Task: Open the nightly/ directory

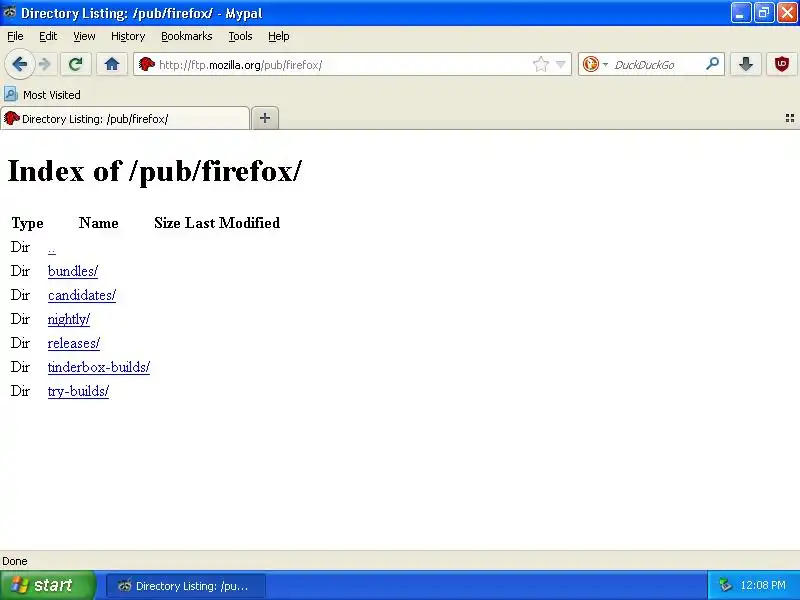Action: [68, 319]
